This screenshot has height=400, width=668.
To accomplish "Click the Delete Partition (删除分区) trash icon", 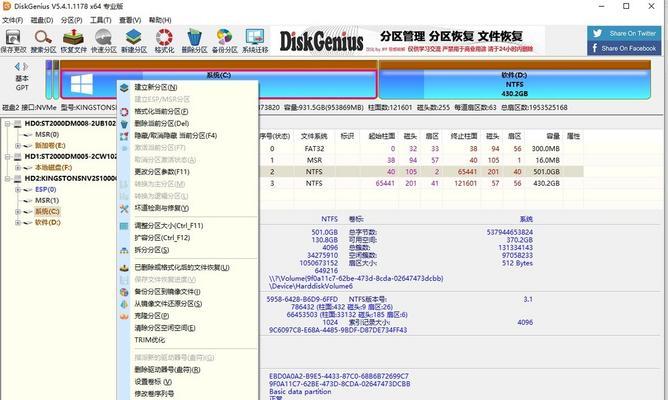I will (194, 37).
